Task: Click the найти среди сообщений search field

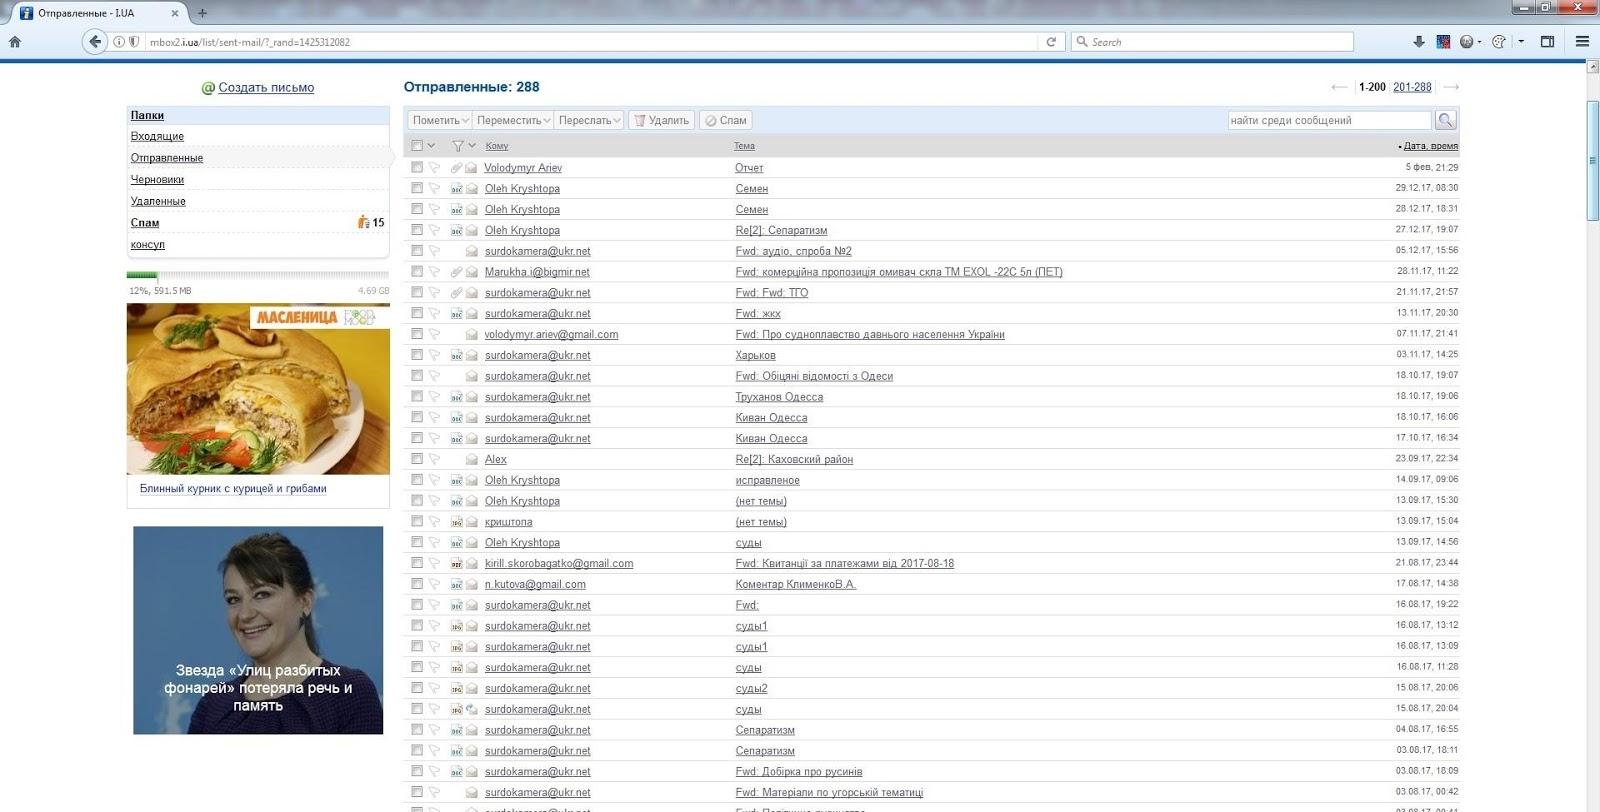Action: coord(1328,120)
